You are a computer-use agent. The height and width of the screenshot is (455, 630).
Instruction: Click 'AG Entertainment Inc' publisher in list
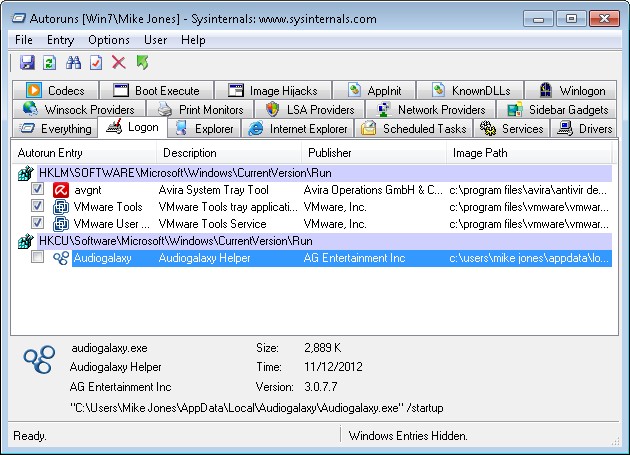354,258
